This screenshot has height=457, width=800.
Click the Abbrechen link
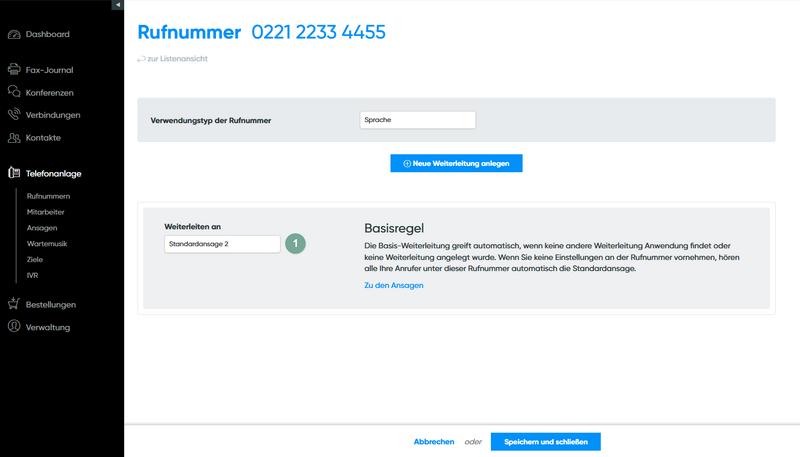click(434, 442)
